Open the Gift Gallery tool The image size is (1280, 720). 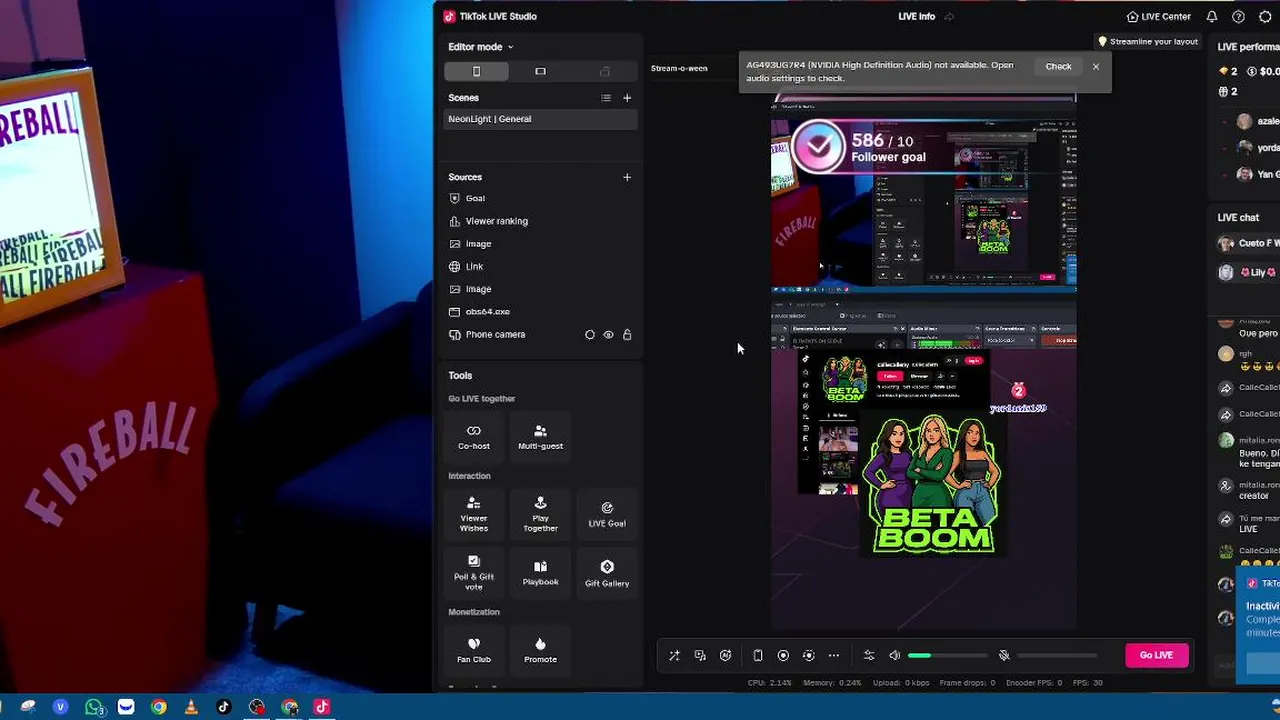tap(607, 573)
